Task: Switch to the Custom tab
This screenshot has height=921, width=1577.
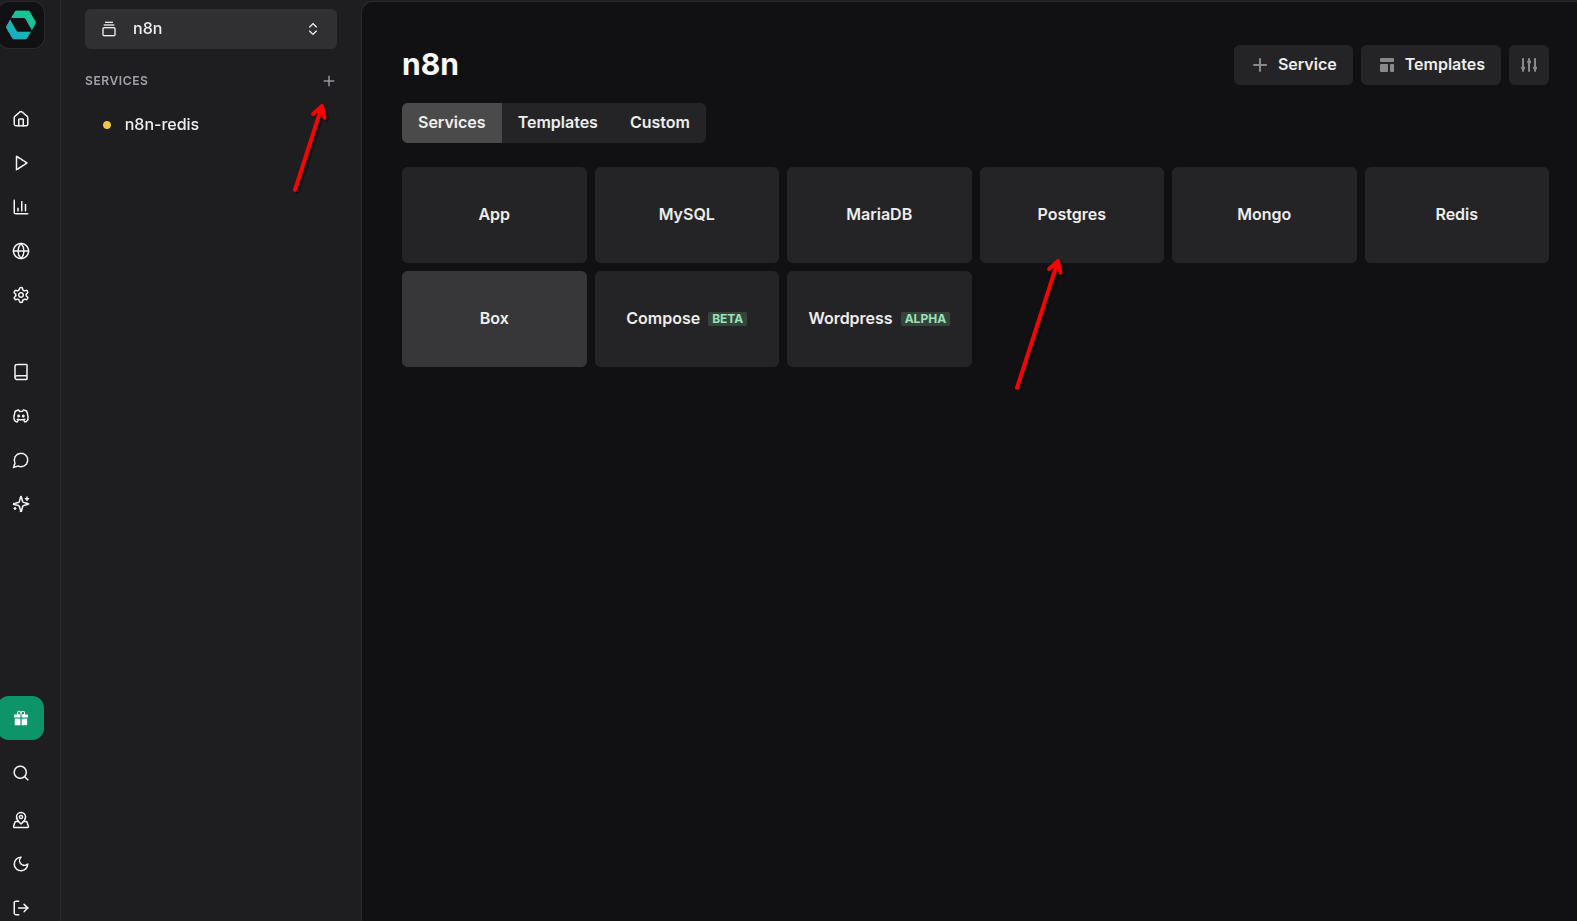Action: pos(660,123)
